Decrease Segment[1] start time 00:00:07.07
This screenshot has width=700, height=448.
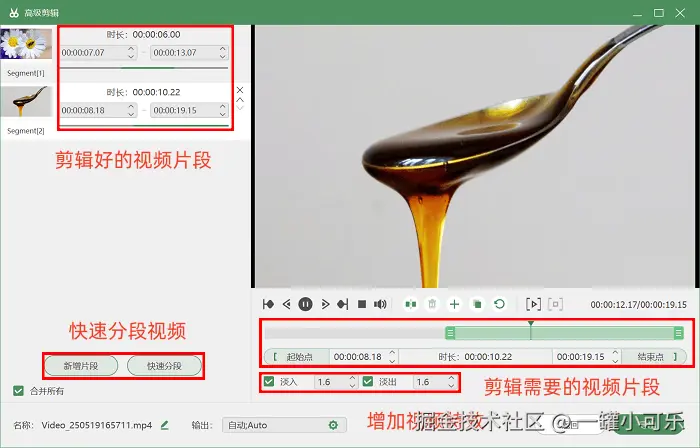(x=131, y=56)
